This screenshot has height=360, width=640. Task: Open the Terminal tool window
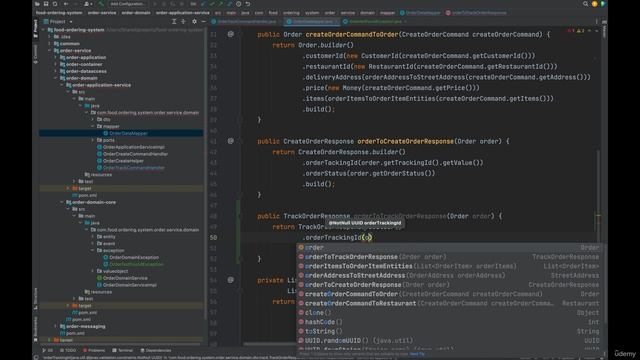click(123, 350)
